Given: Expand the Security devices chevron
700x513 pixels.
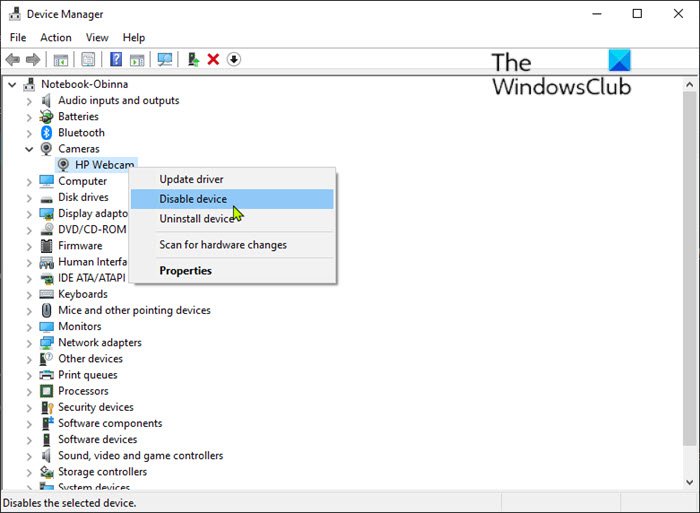Looking at the screenshot, I should [x=29, y=408].
